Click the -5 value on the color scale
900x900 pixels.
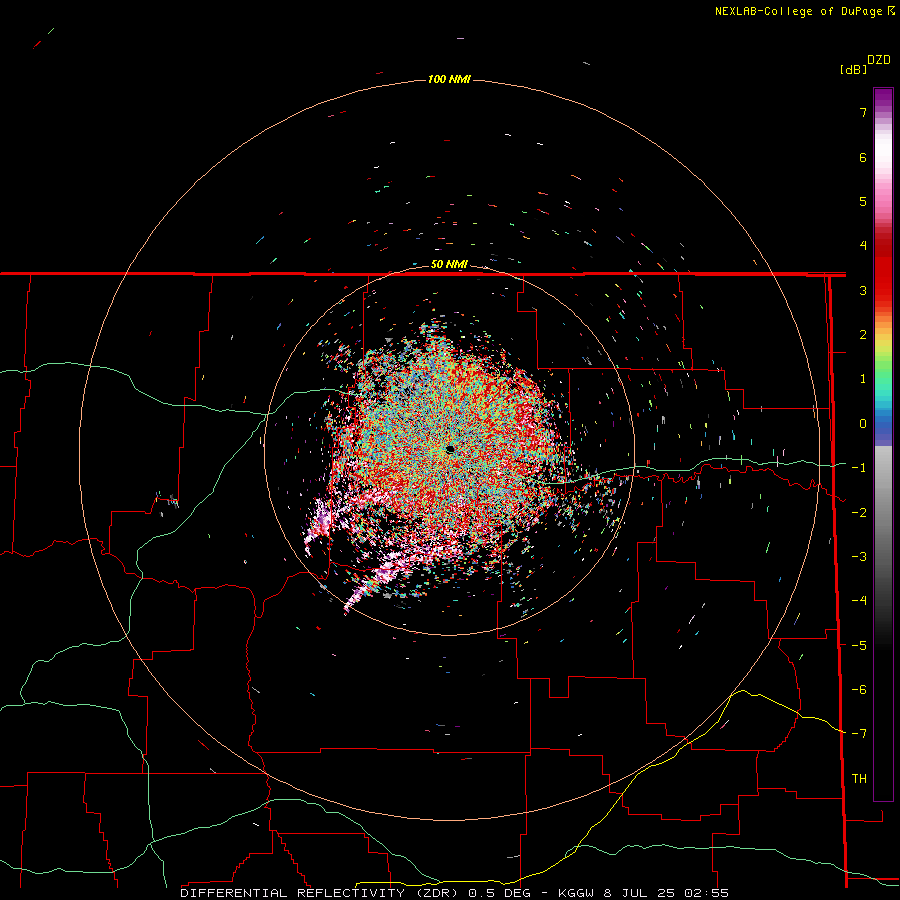(859, 646)
